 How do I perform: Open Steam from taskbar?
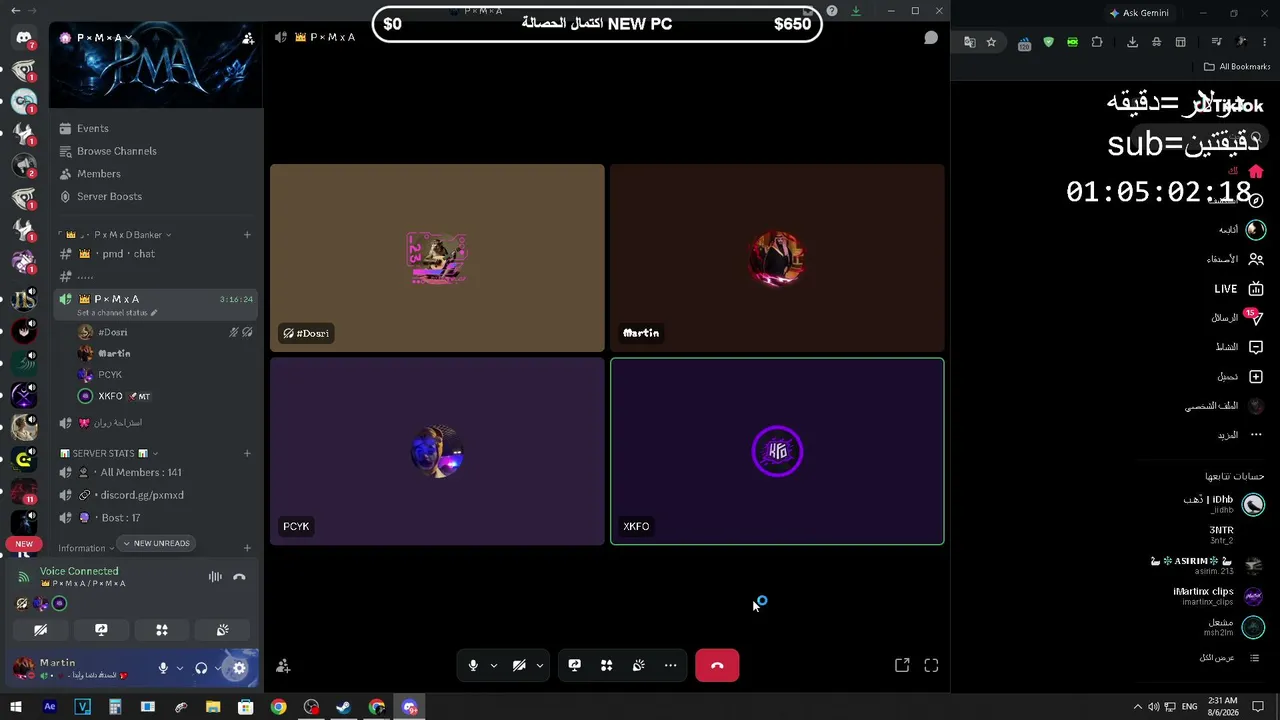tap(343, 707)
